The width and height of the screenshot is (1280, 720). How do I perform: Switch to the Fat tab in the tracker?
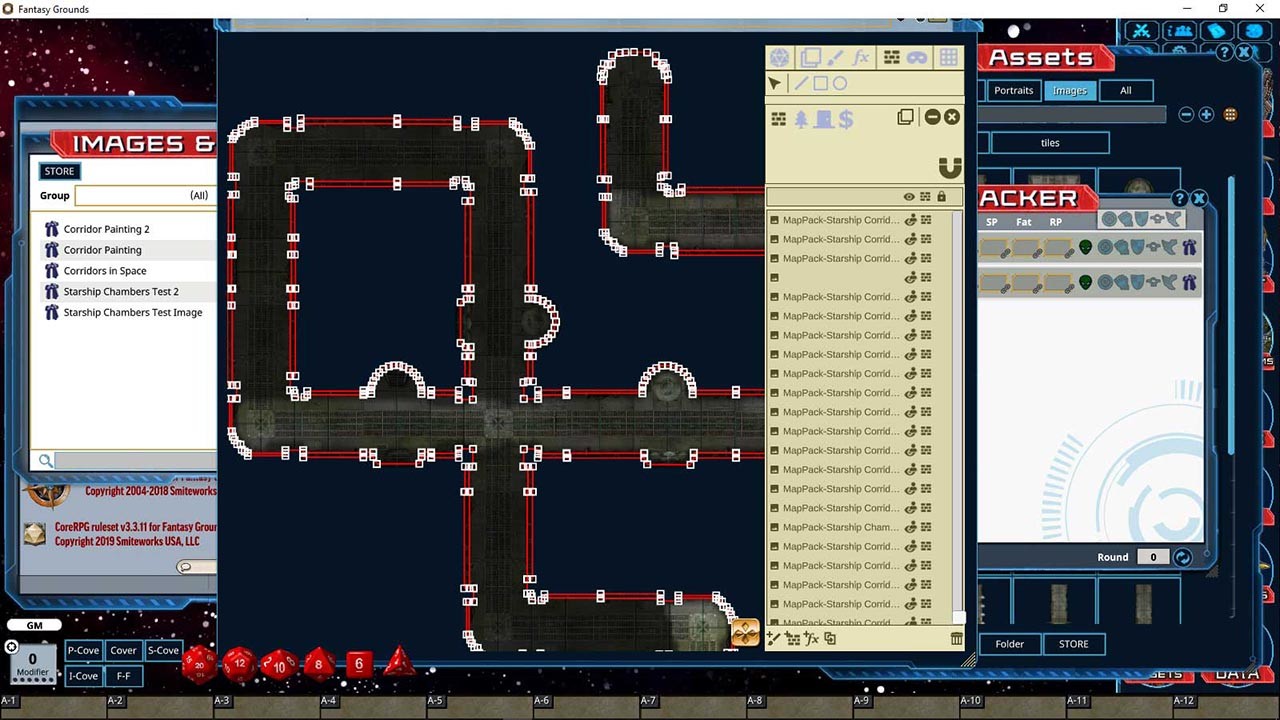(1023, 221)
